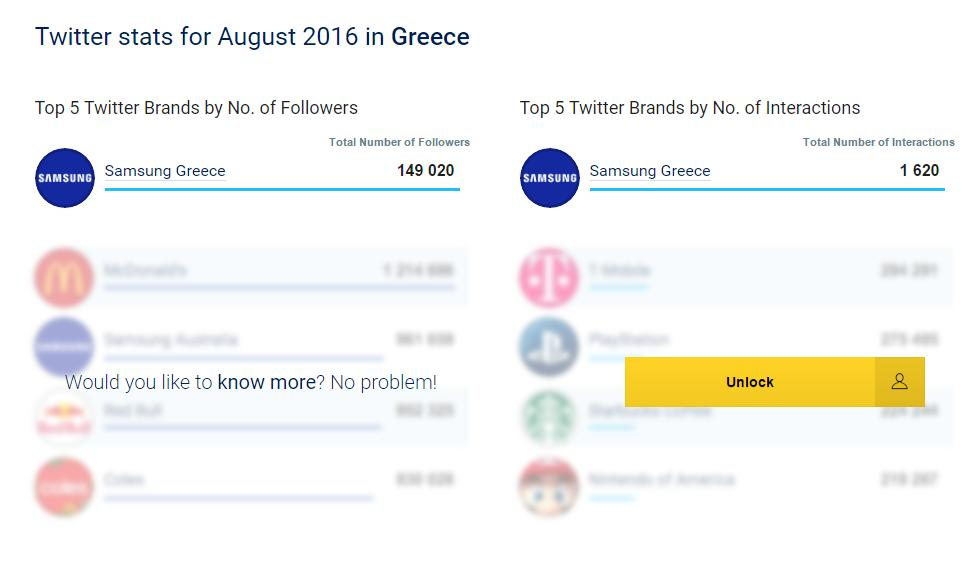This screenshot has width=979, height=581.
Task: Click the Samsung logo in Interactions list
Action: (549, 178)
